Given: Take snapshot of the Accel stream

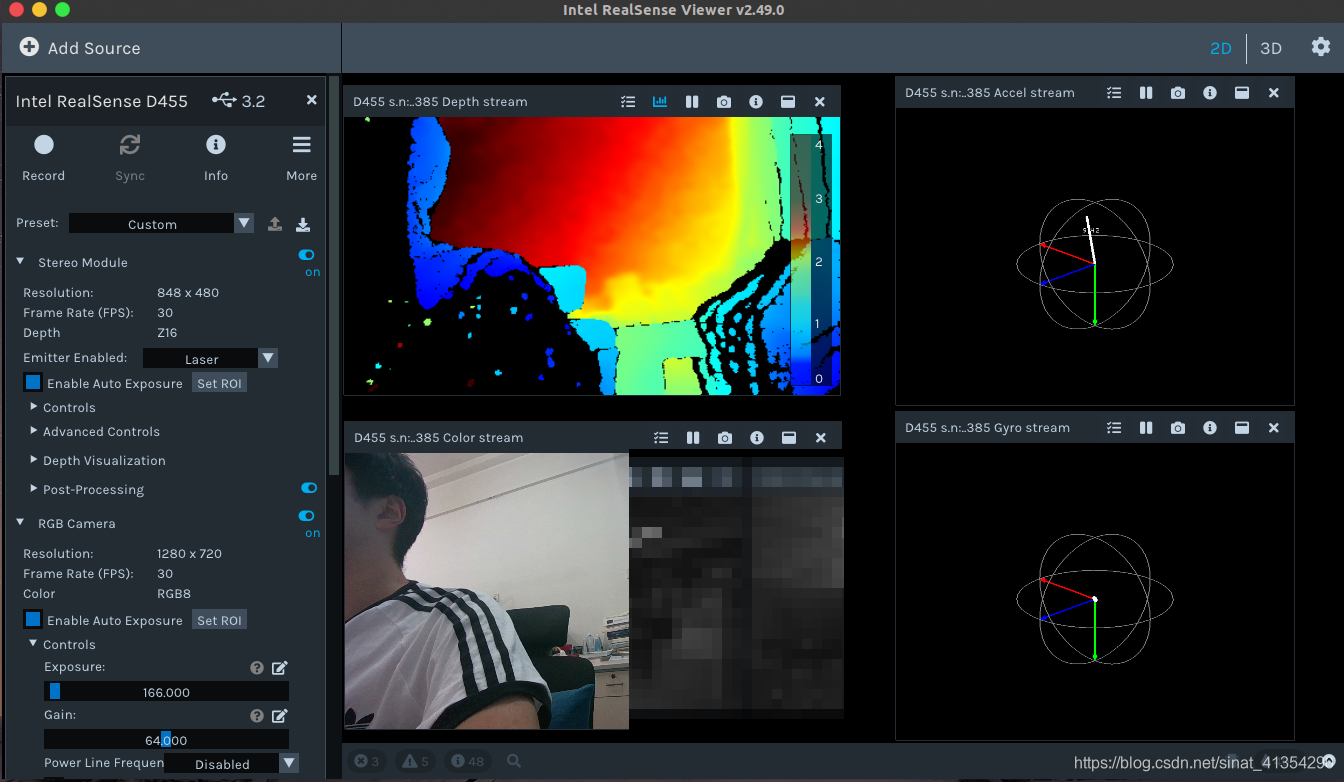Looking at the screenshot, I should coord(1178,93).
